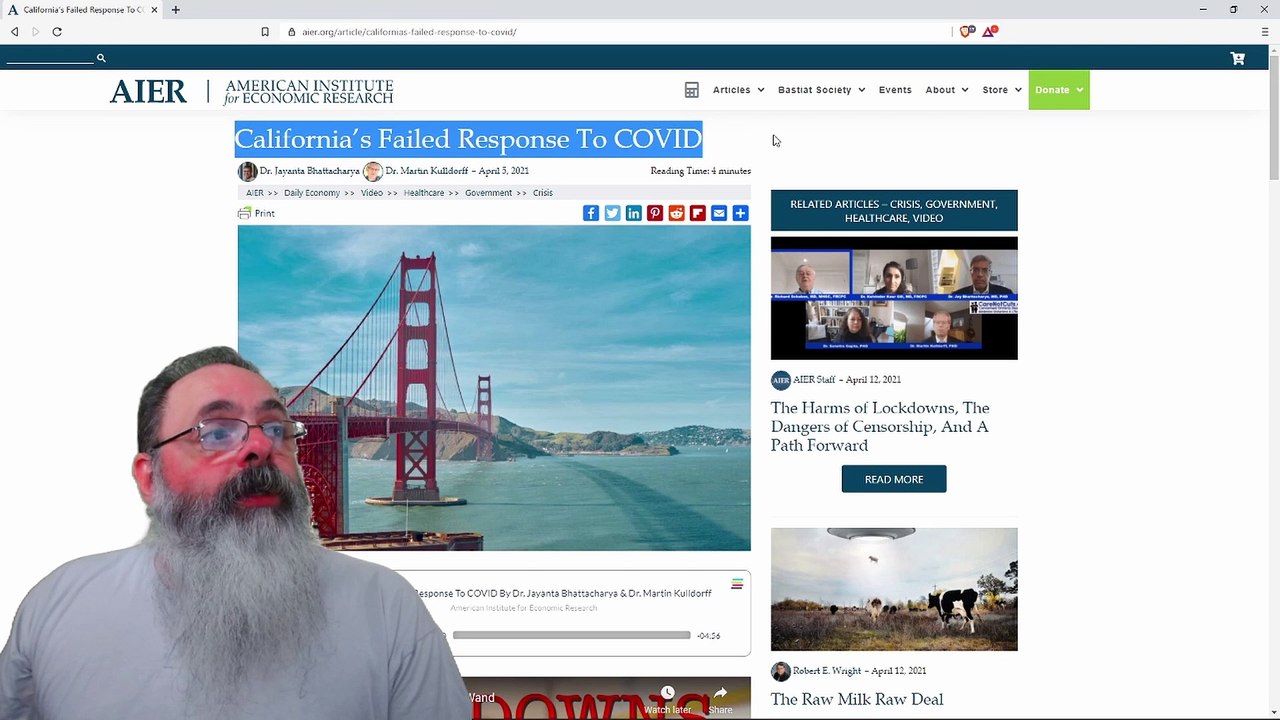Click Dr. Jayanta Bhattacharya's author photo
The width and height of the screenshot is (1280, 720).
tap(247, 171)
